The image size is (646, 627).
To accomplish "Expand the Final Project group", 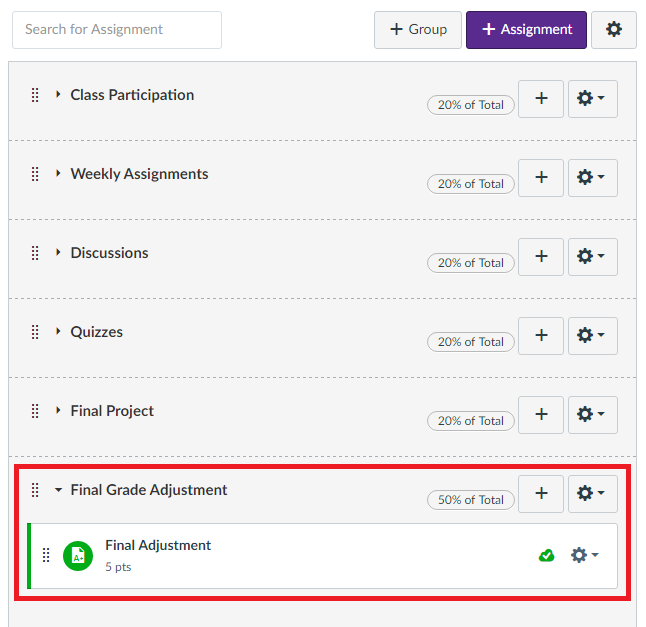I will [58, 411].
